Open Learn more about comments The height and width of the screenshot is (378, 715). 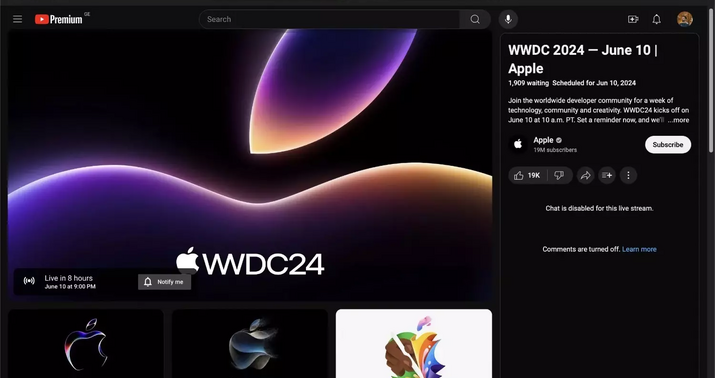pyautogui.click(x=639, y=249)
